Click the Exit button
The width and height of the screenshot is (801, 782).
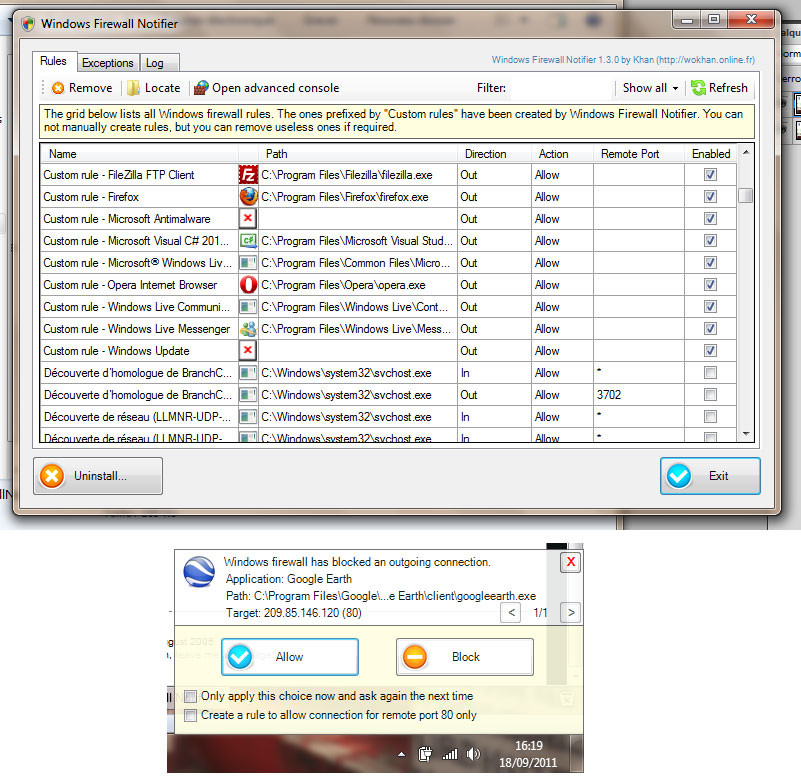coord(710,476)
